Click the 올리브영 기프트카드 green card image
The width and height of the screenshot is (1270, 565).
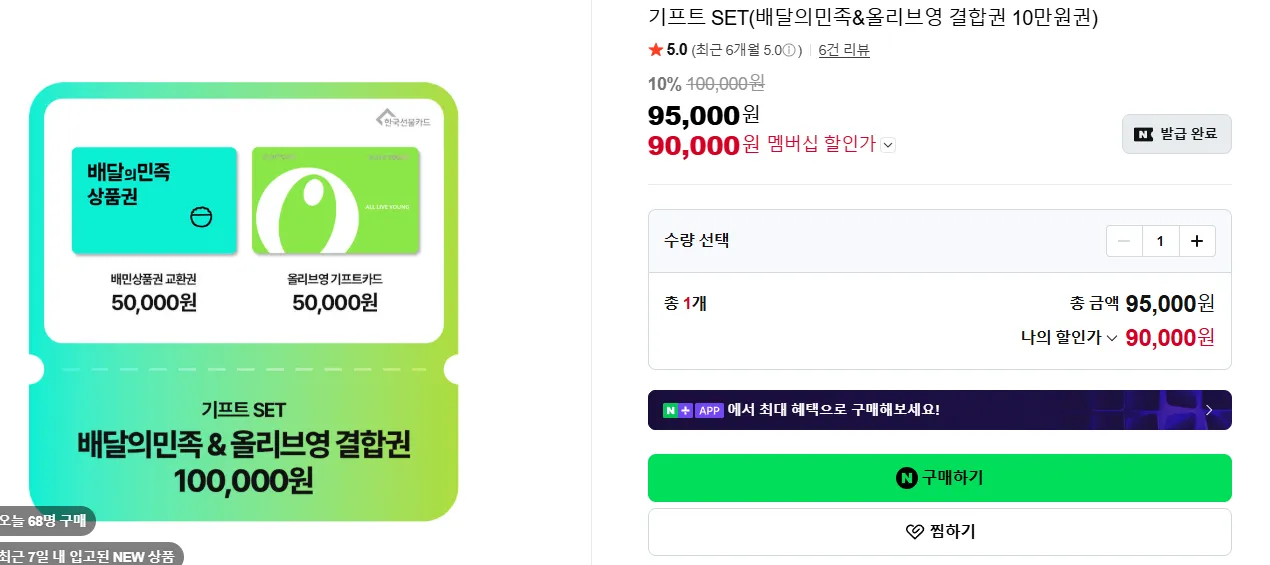tap(335, 200)
